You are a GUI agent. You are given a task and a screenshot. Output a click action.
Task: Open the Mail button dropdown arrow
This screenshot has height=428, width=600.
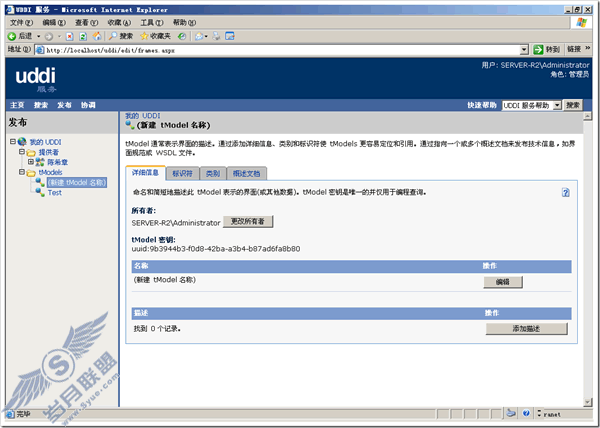click(206, 36)
